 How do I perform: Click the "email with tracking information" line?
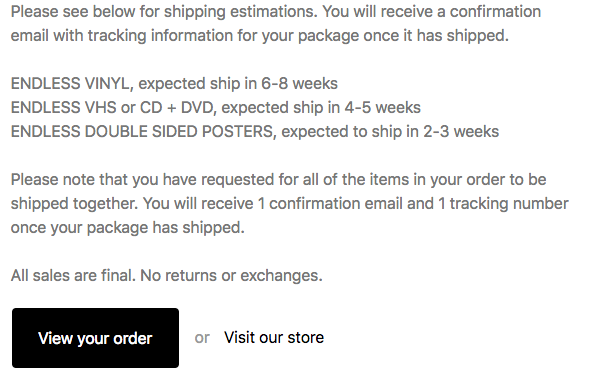click(260, 36)
